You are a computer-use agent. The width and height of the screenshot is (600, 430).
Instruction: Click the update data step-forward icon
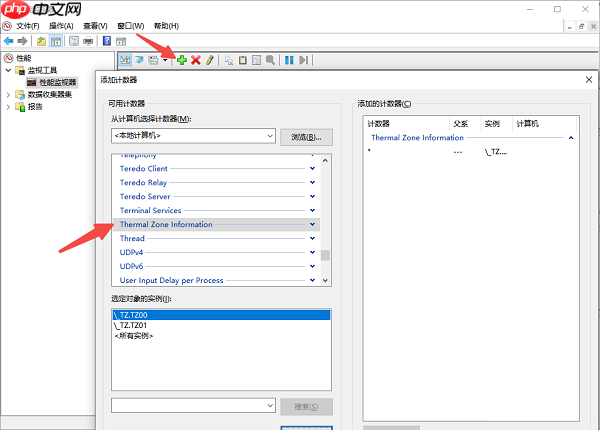pyautogui.click(x=304, y=60)
